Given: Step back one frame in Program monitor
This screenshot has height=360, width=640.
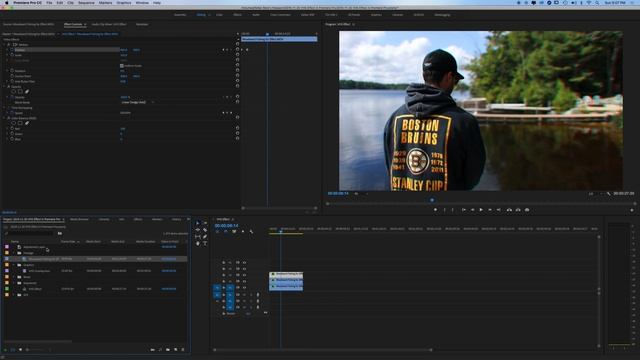Looking at the screenshot, I should click(472, 210).
